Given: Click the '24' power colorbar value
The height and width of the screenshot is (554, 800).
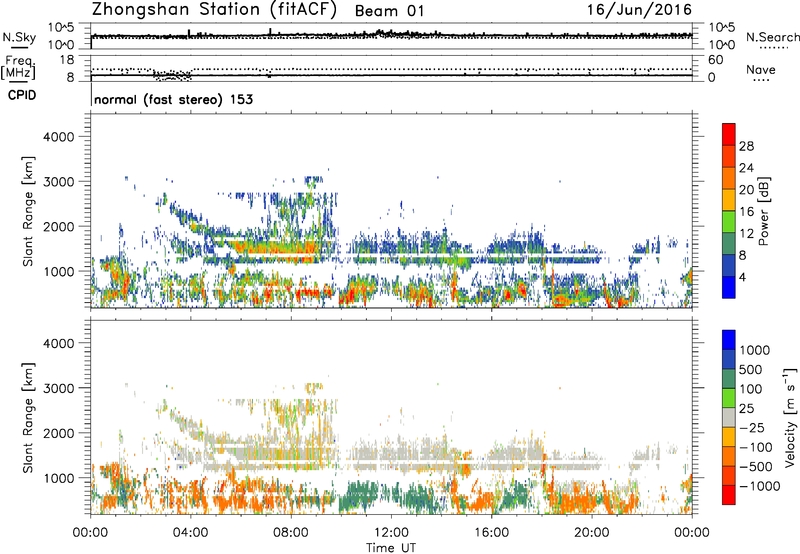Looking at the screenshot, I should [746, 168].
